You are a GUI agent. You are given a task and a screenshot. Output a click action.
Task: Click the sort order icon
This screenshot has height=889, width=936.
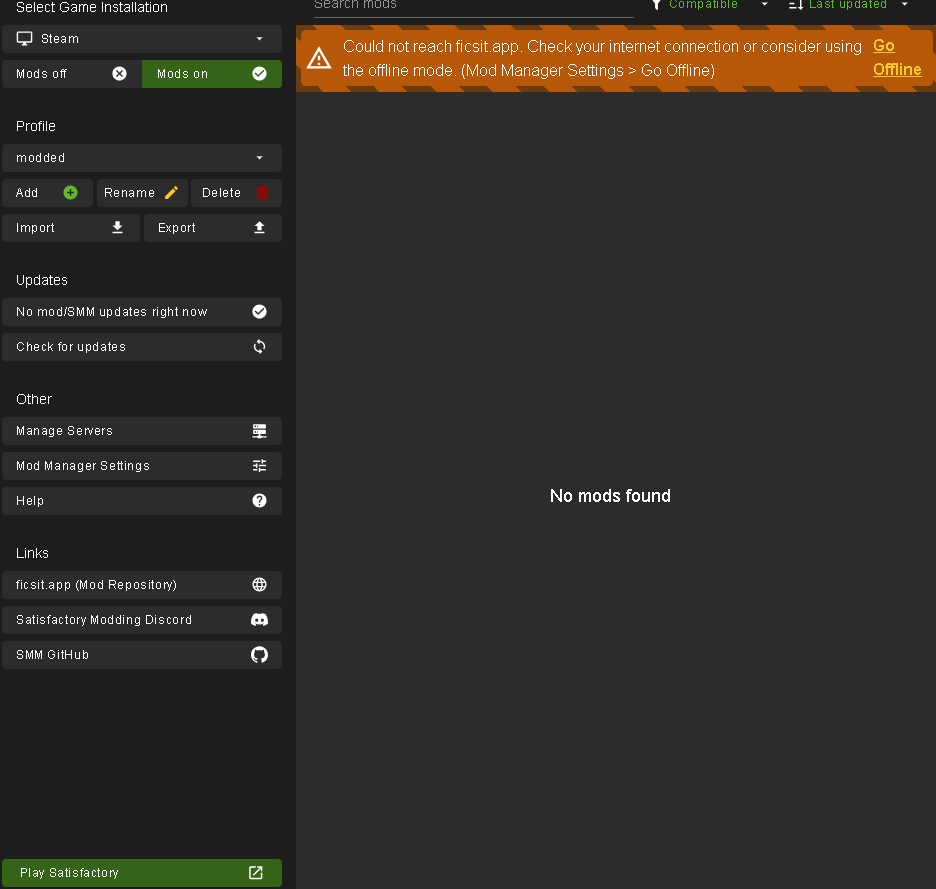coord(796,5)
